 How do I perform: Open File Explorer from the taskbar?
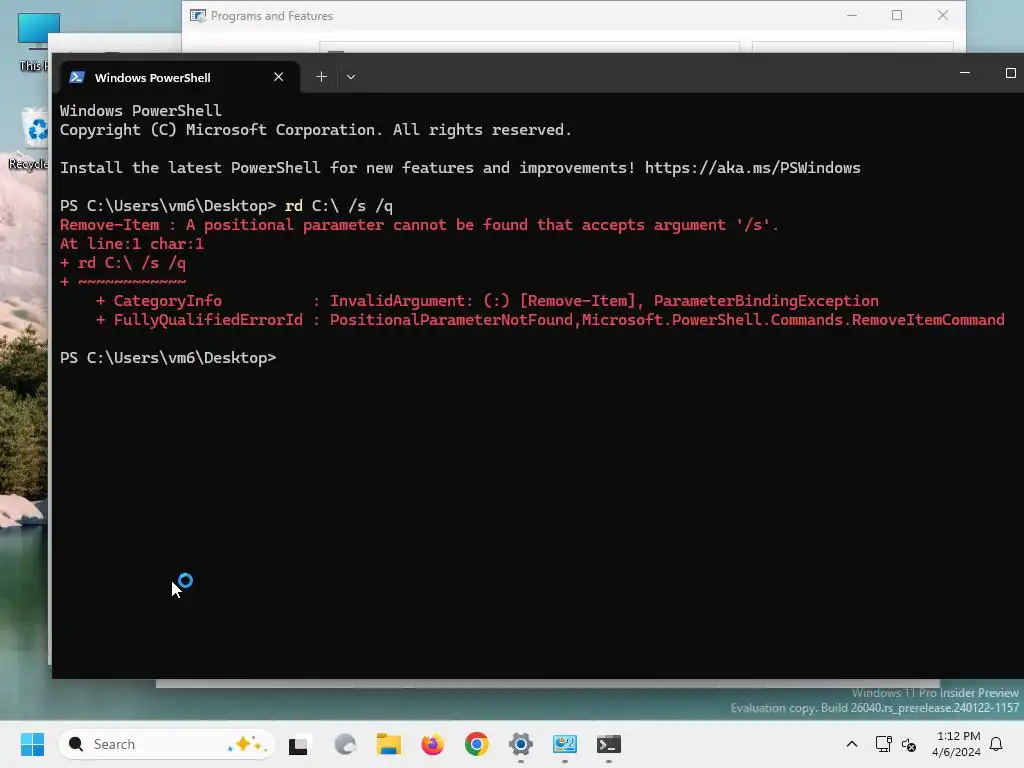click(389, 744)
